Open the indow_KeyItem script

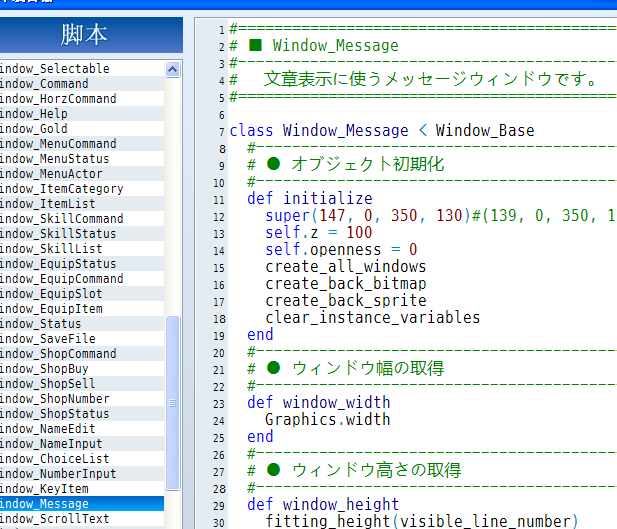coord(82,488)
